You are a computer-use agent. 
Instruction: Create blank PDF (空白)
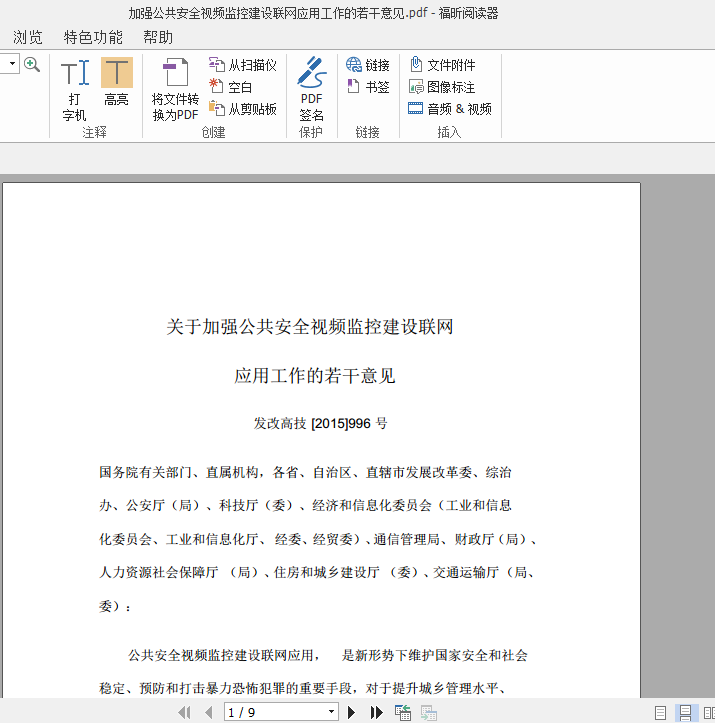point(231,87)
